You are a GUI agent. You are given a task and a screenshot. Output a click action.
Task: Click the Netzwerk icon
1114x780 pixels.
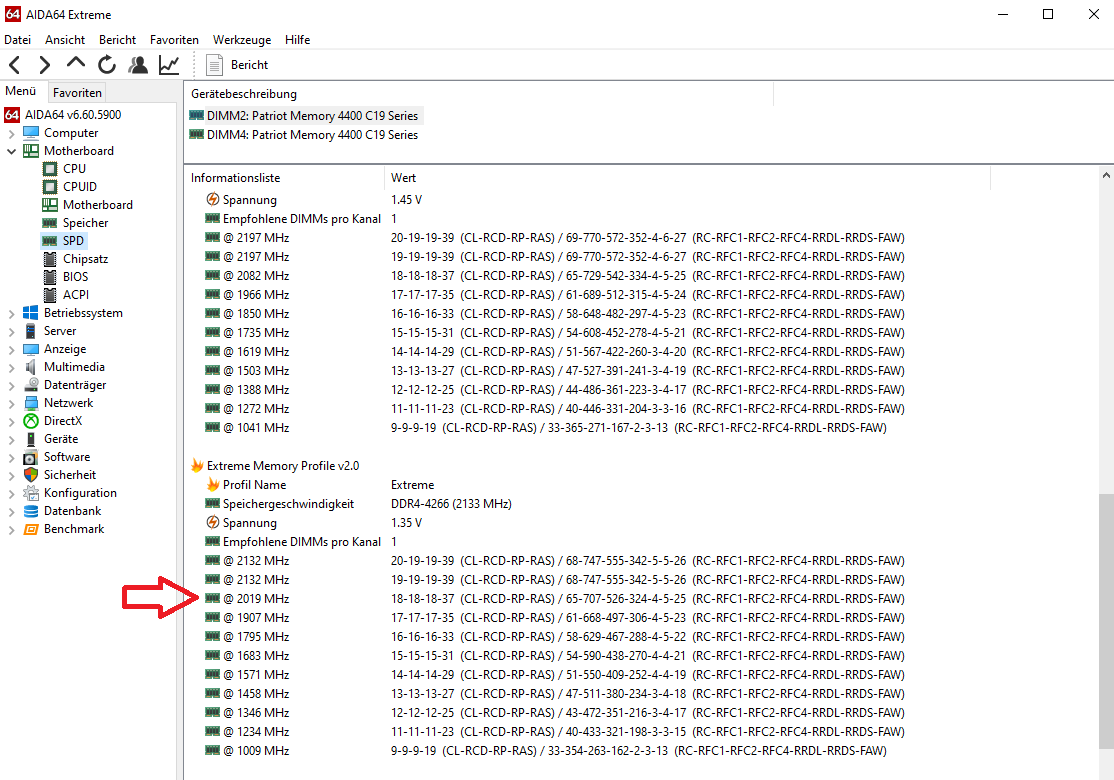tap(31, 403)
